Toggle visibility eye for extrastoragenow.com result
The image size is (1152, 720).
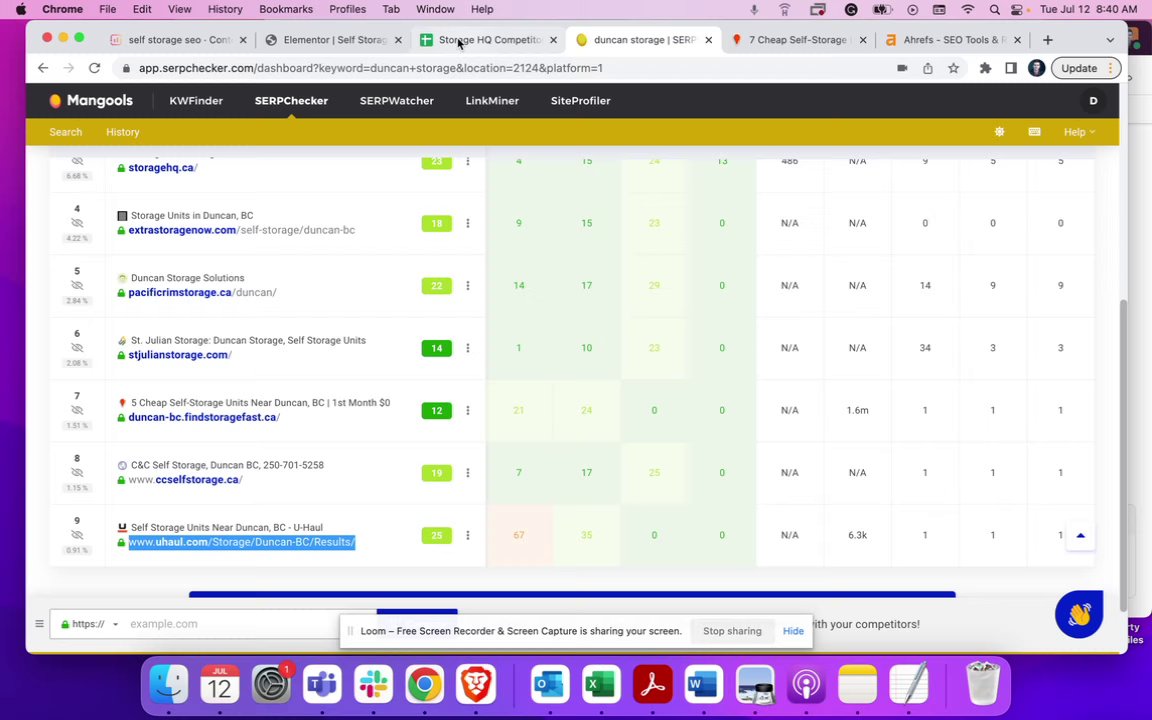click(77, 223)
